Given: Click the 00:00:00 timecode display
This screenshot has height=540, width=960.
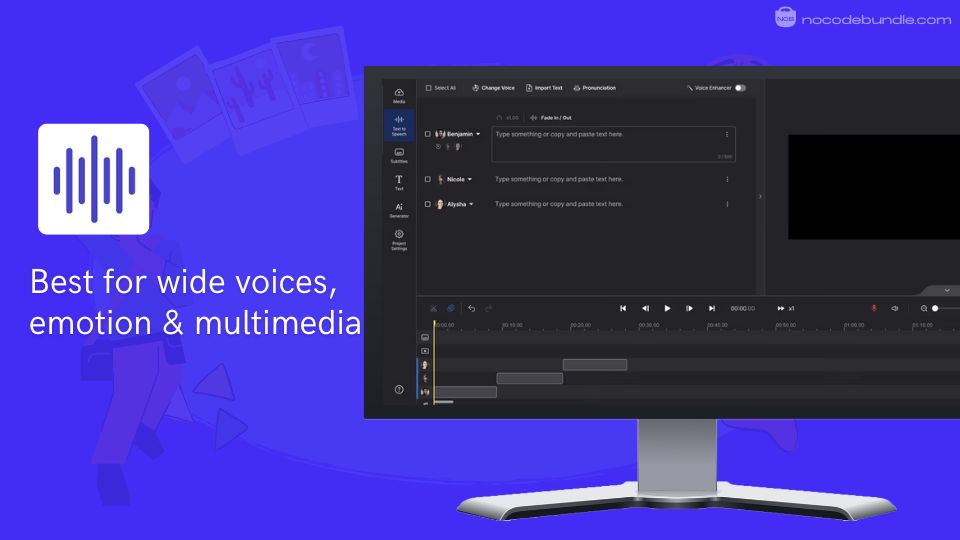Looking at the screenshot, I should 743,309.
